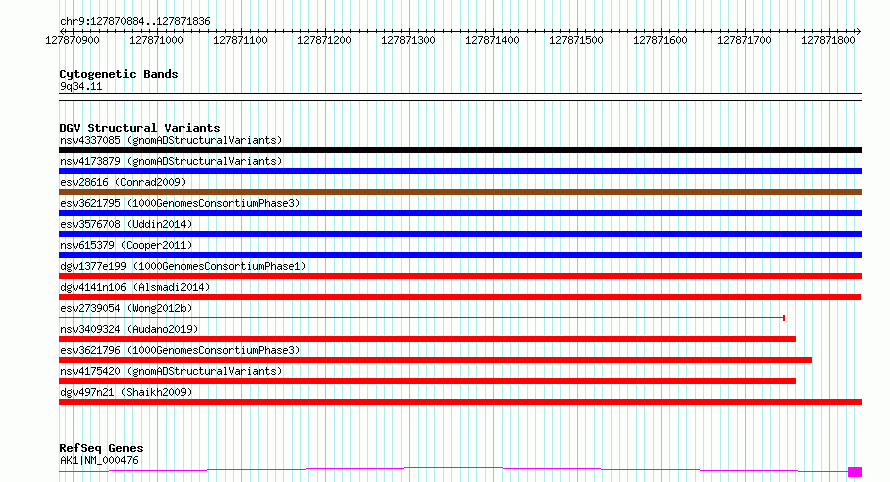Click ruler tick label 127870900
890x482 pixels.
[x=72, y=40]
